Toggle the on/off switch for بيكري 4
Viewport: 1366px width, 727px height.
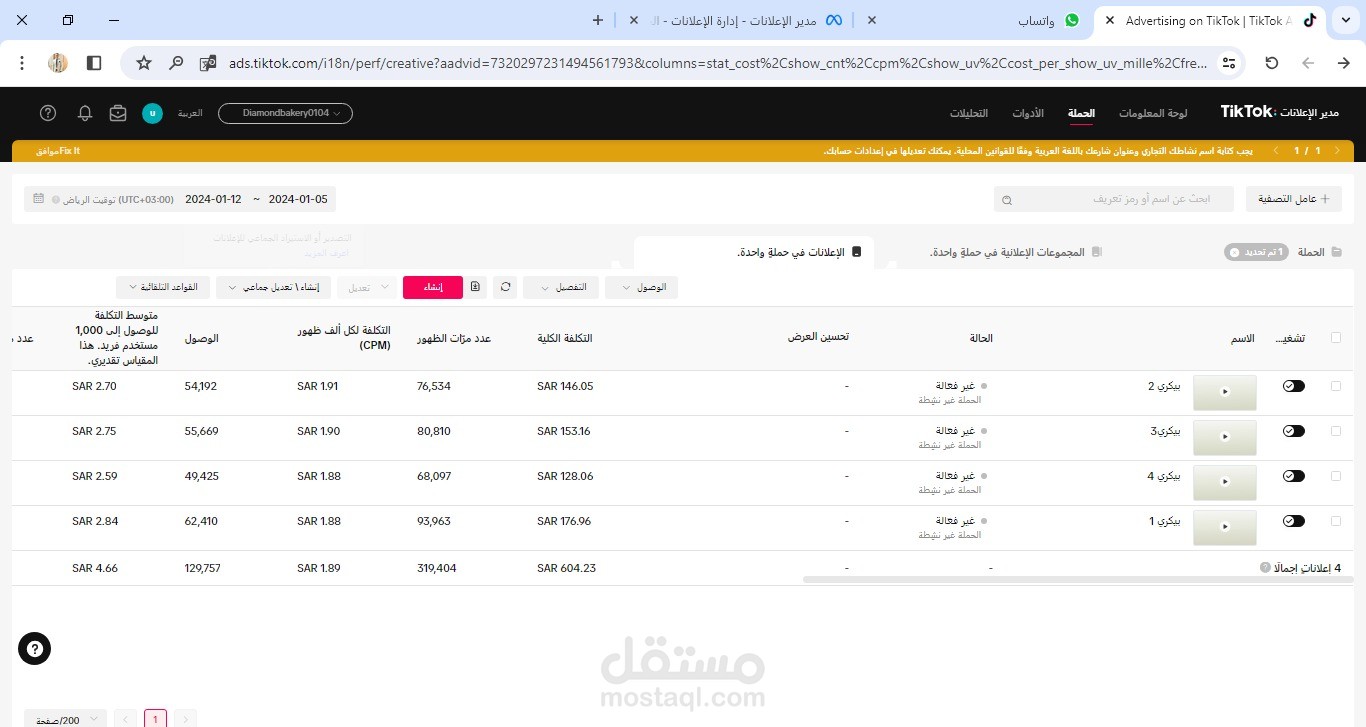1294,476
